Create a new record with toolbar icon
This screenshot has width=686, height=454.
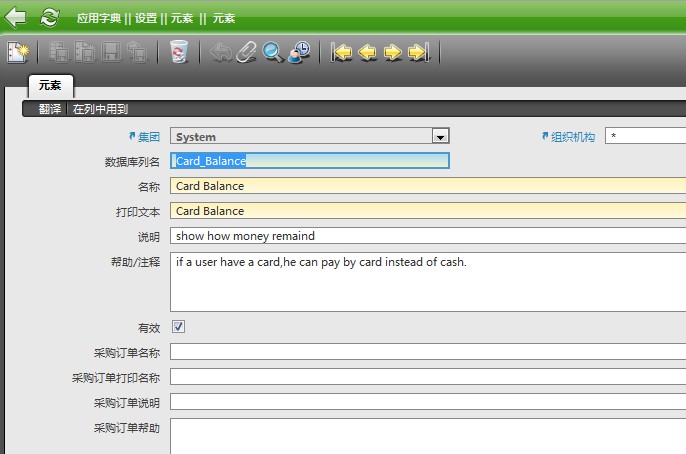tap(18, 52)
